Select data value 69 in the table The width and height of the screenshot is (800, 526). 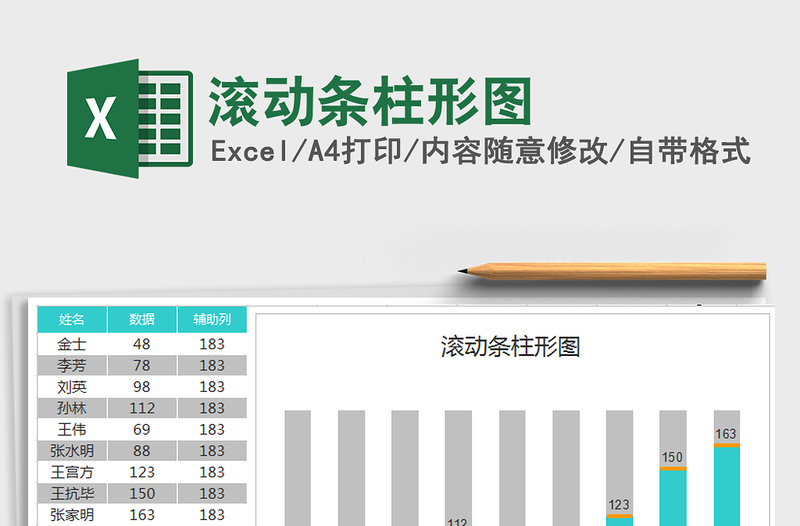pyautogui.click(x=142, y=430)
